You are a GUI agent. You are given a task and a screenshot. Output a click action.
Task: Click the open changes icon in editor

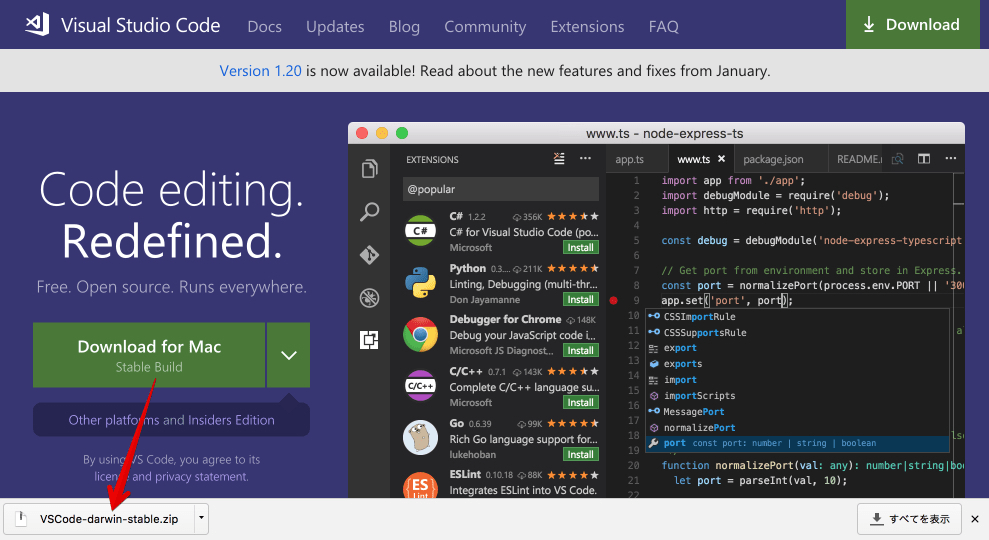pos(898,159)
